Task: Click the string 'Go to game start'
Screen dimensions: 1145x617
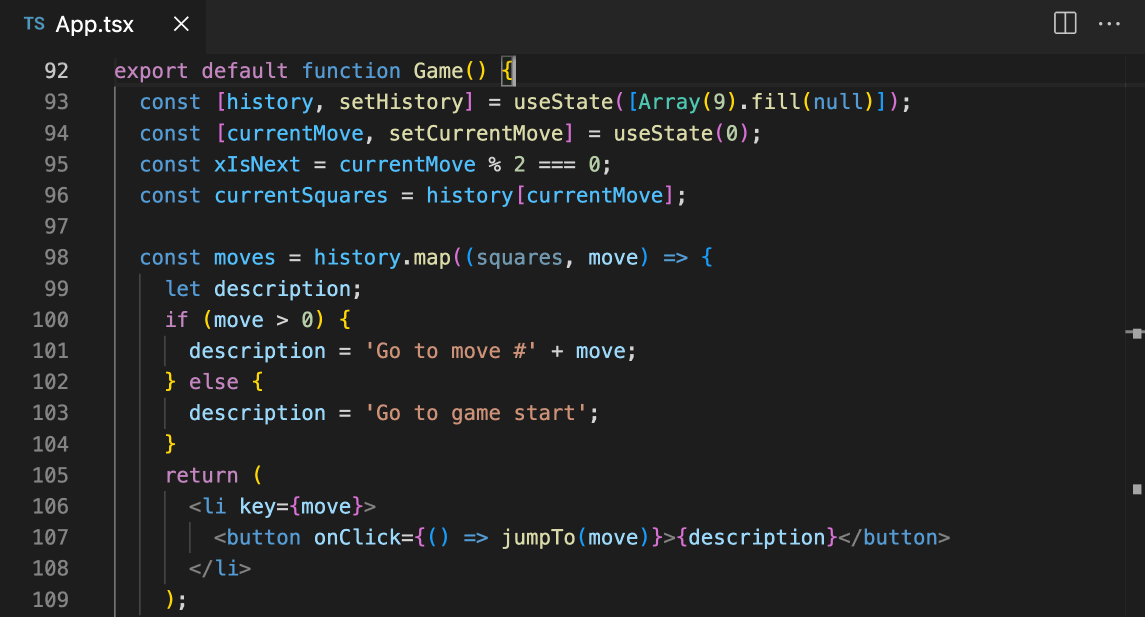Action: tap(476, 412)
